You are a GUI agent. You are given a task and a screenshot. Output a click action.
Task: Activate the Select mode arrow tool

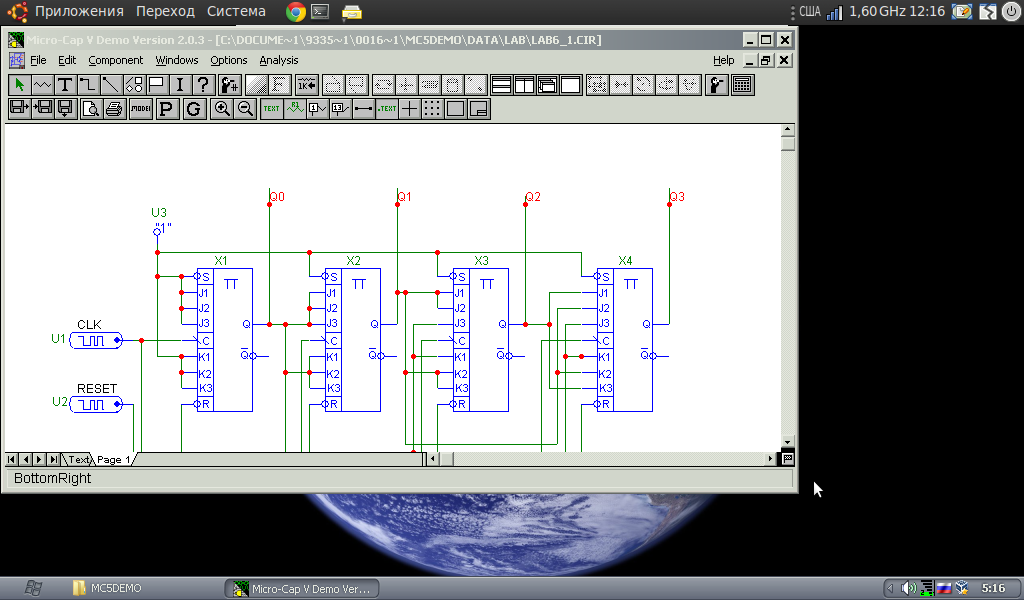20,85
